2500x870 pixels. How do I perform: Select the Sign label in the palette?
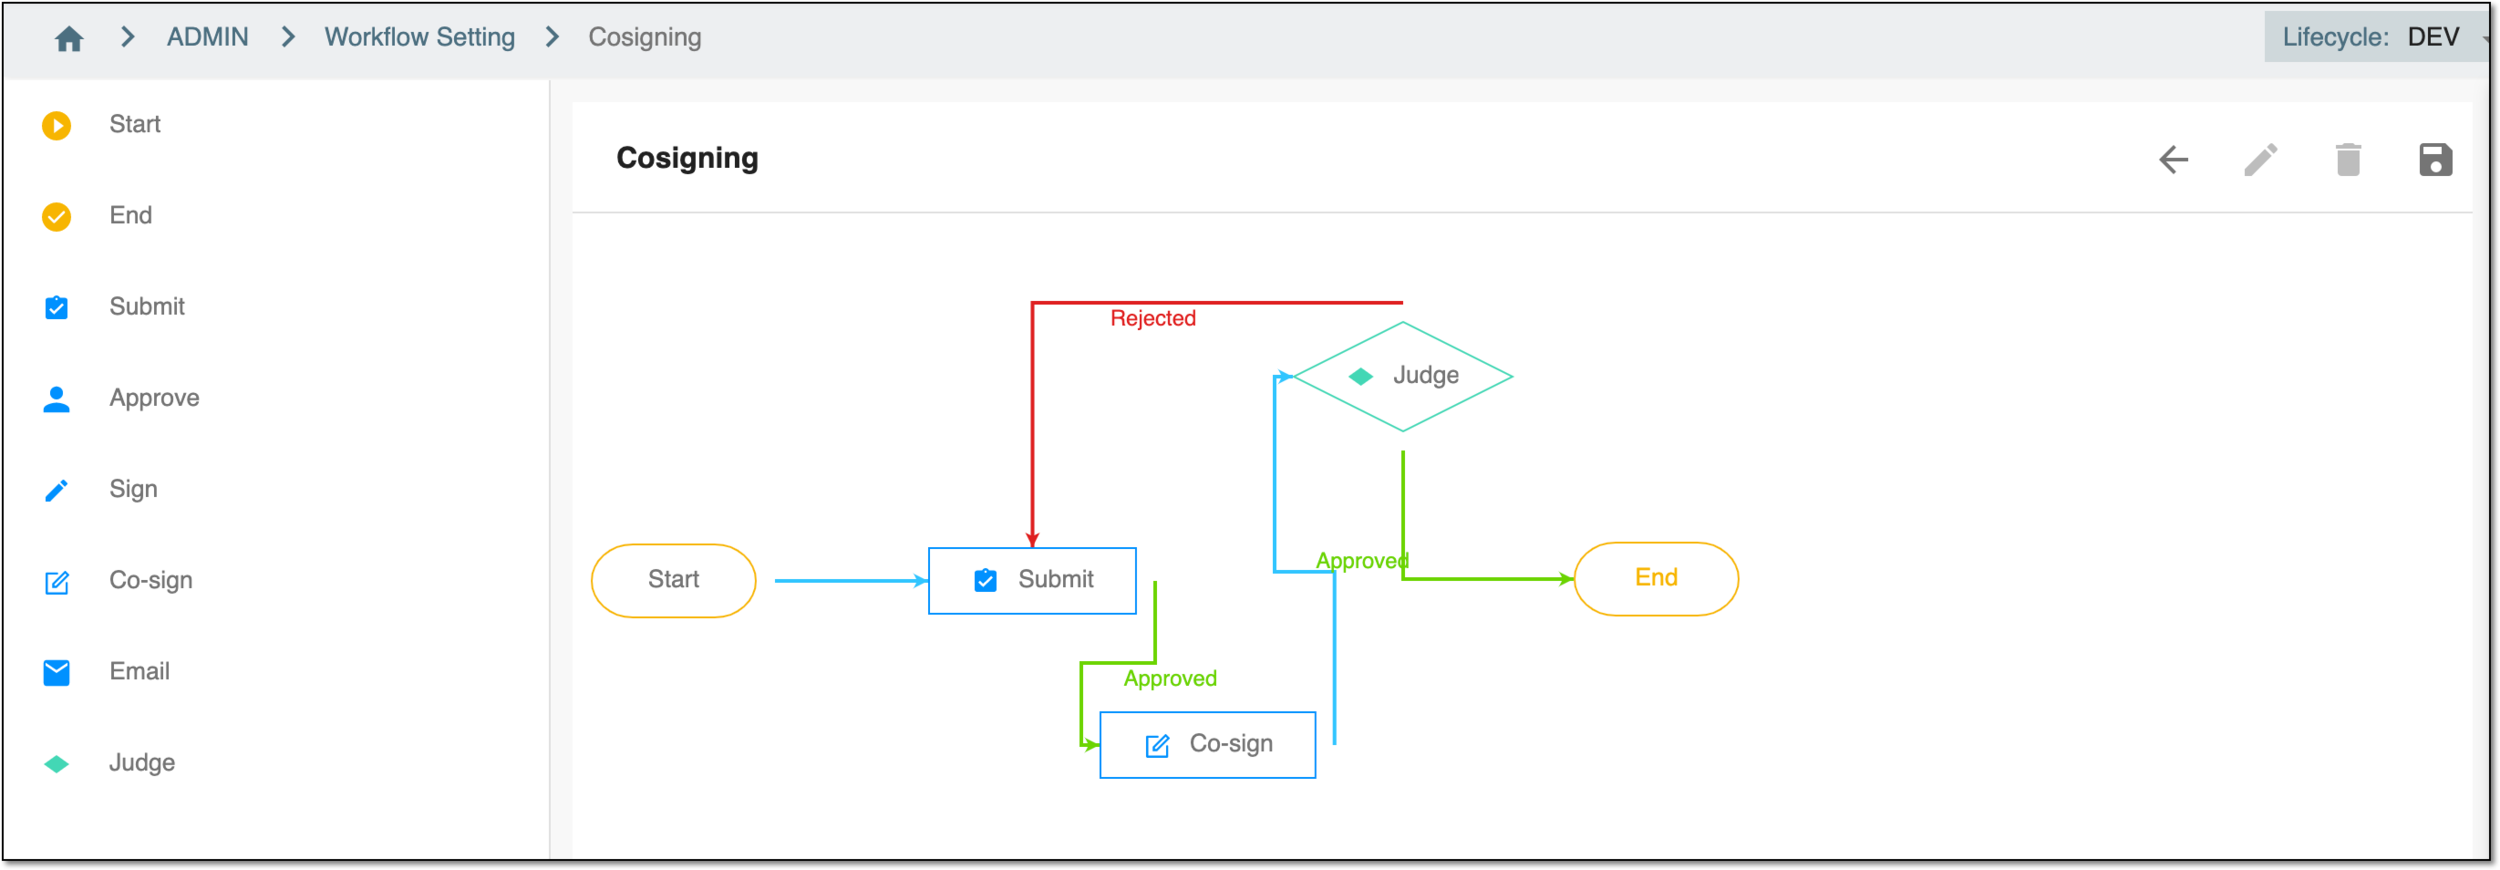133,489
